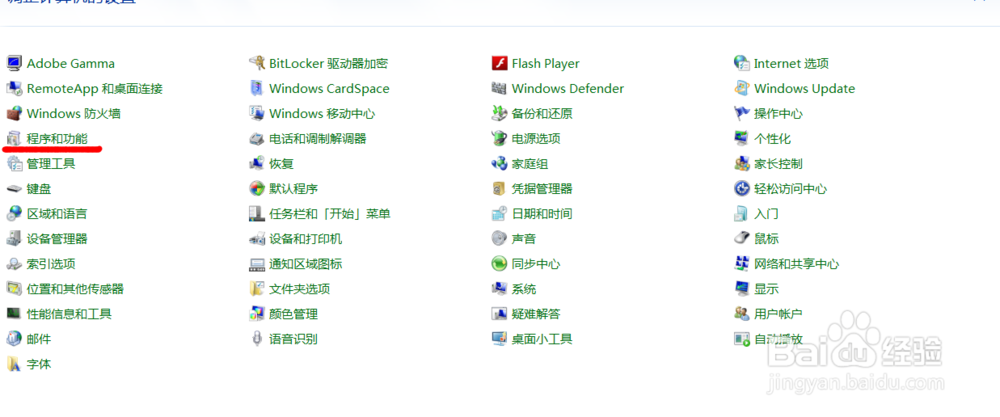Click the 字体 folder icon
The width and height of the screenshot is (1000, 417).
(14, 364)
